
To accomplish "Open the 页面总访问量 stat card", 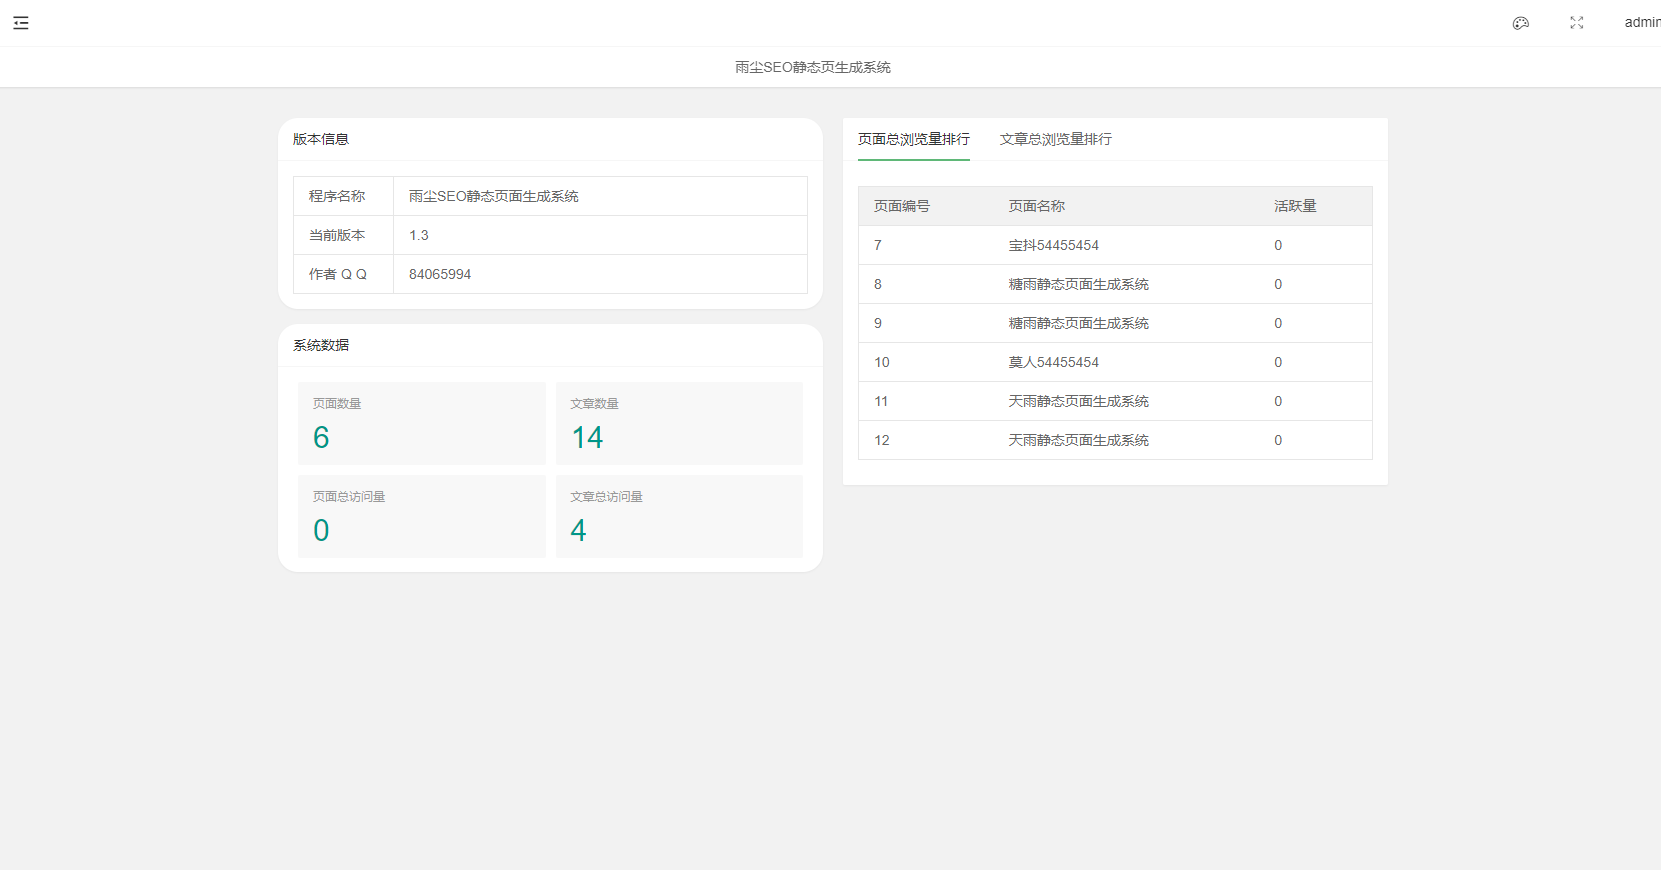I will pyautogui.click(x=421, y=516).
